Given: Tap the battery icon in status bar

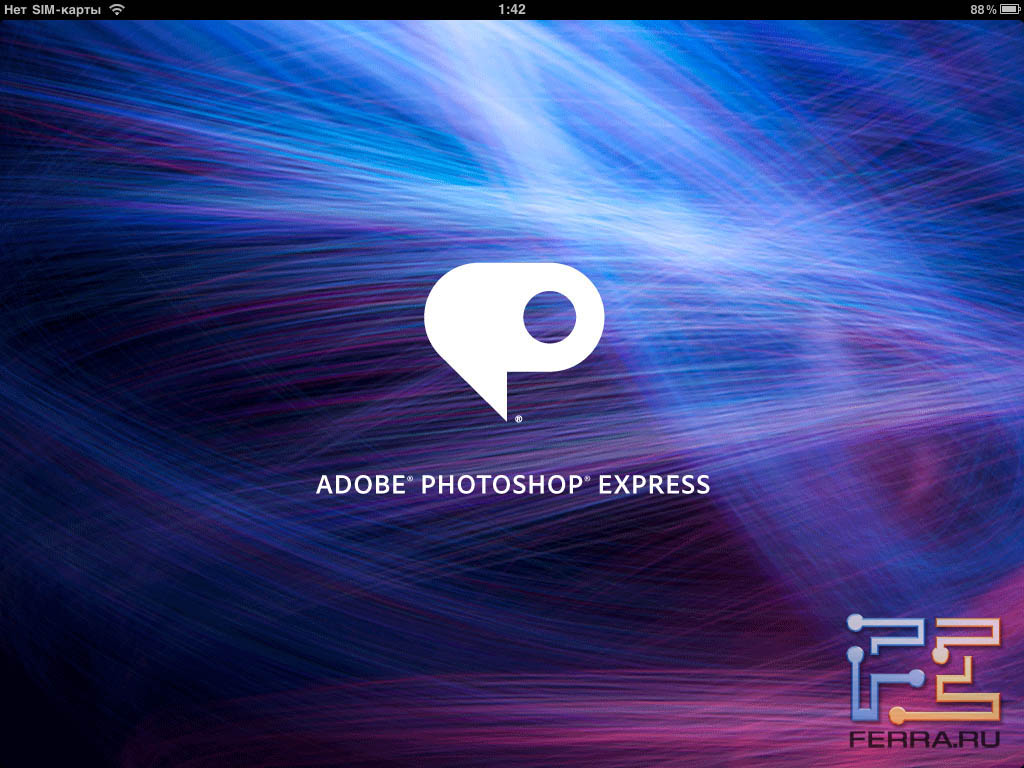Looking at the screenshot, I should point(1009,9).
